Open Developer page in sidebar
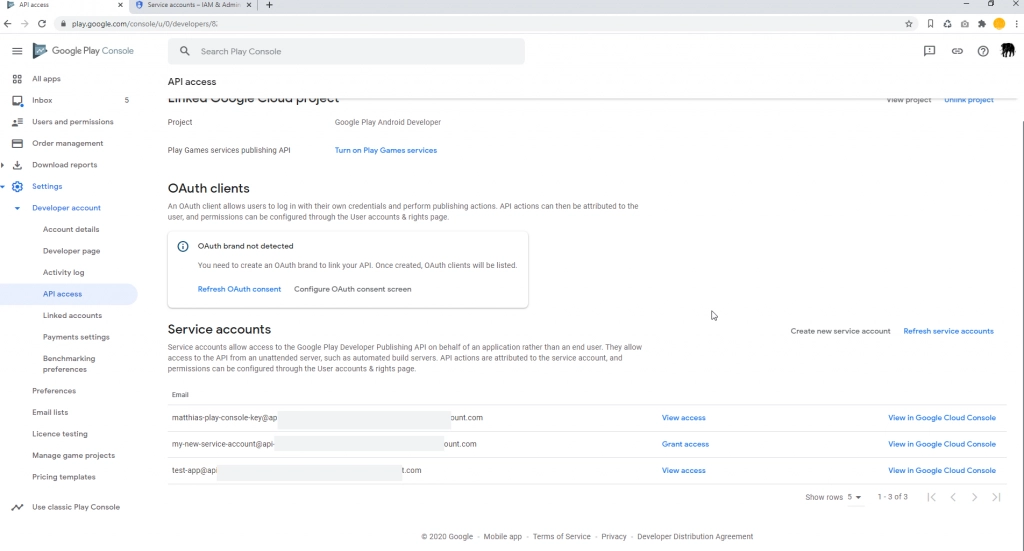This screenshot has height=551, width=1024. coord(72,251)
